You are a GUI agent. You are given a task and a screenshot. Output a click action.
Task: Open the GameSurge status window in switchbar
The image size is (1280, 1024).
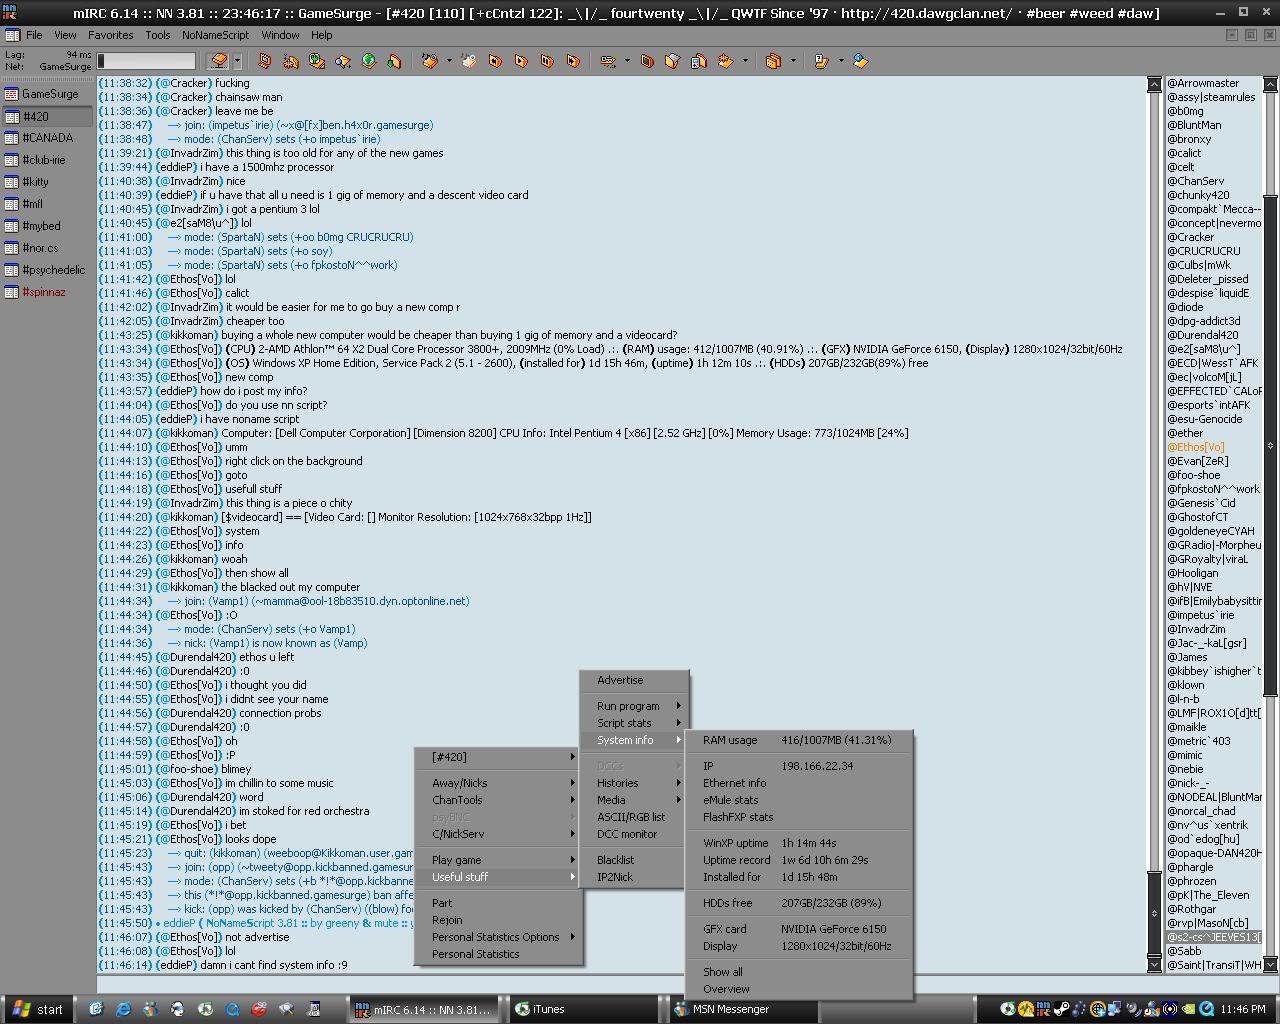click(x=48, y=94)
